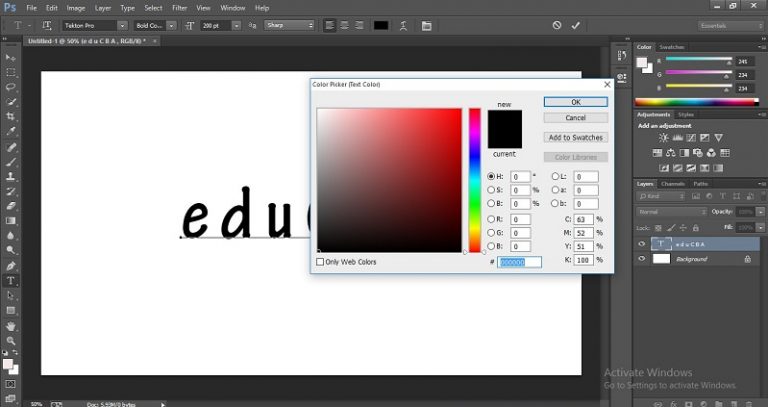Select the Hand tool
768x407 pixels.
tap(11, 326)
